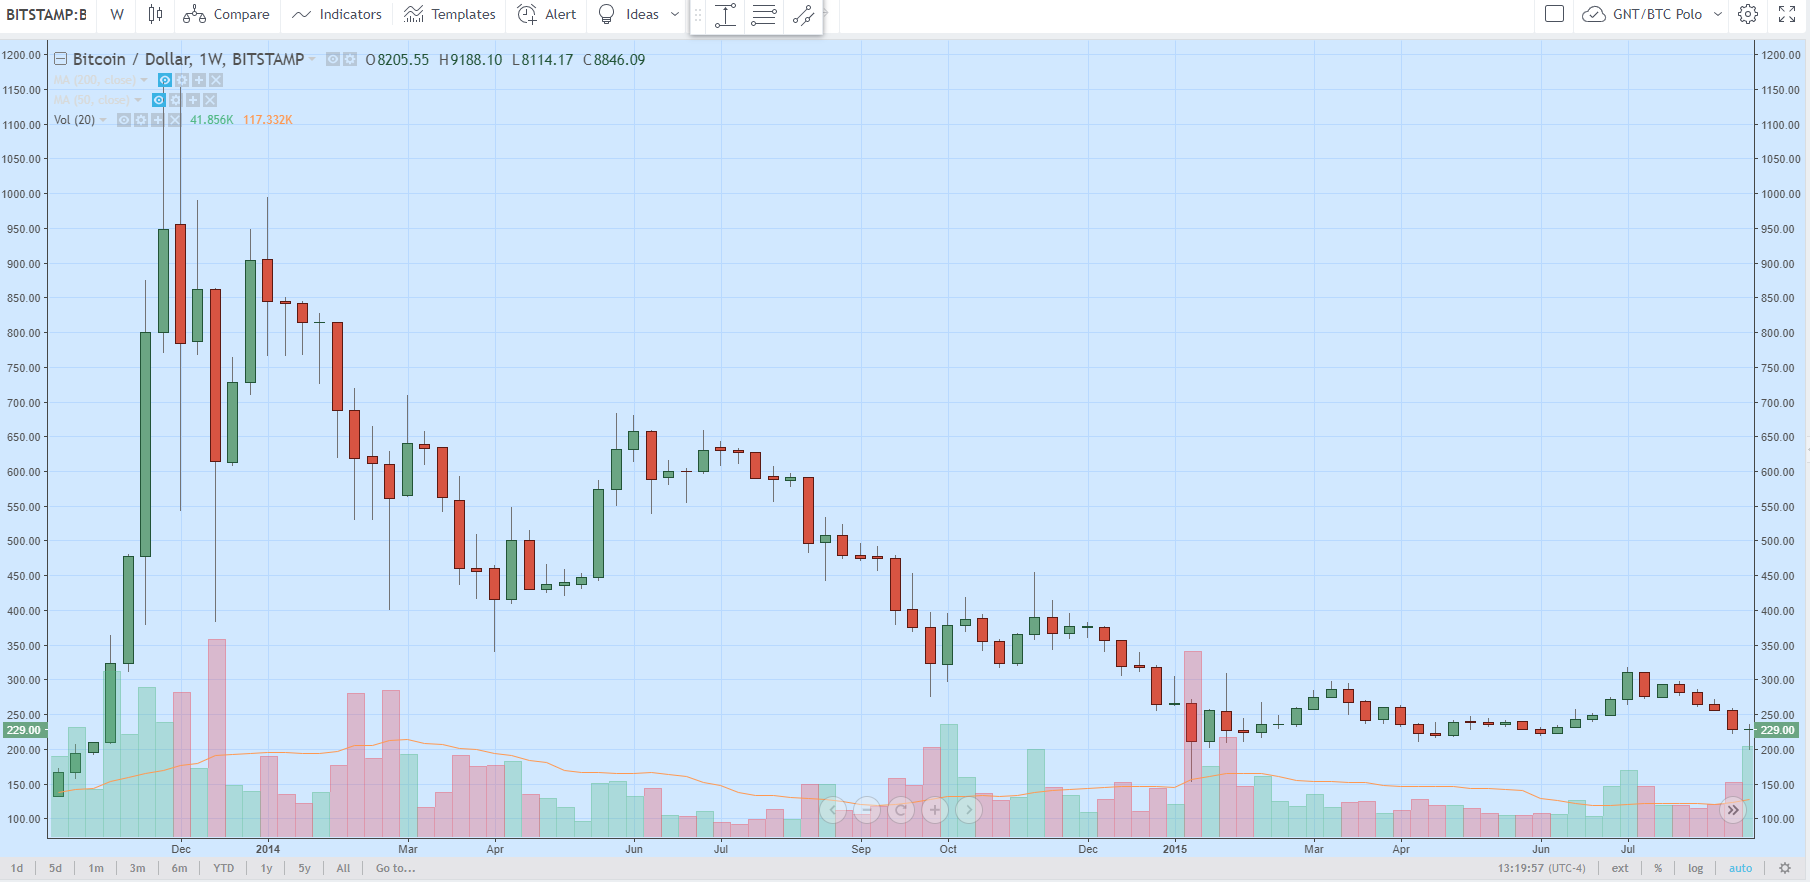Open indicator Templates menu

point(449,14)
